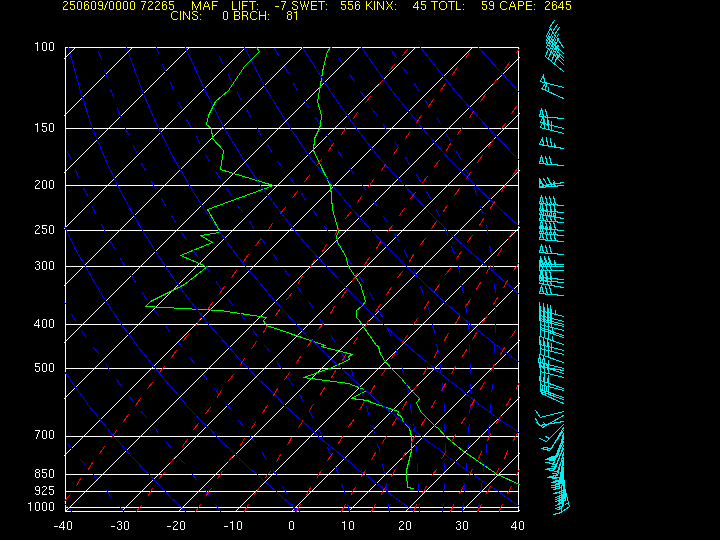Click the 0 temperature axis label
720x540 pixels.
click(x=292, y=526)
